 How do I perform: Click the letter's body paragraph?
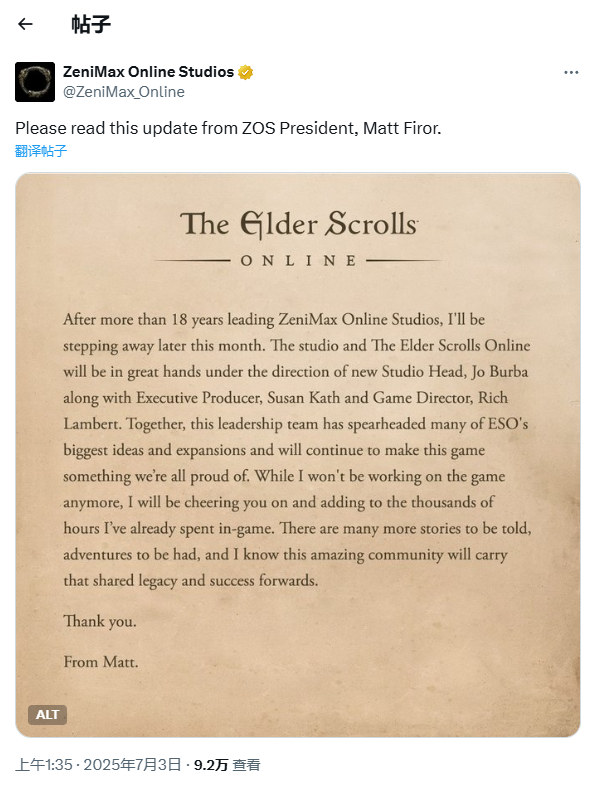tap(297, 450)
